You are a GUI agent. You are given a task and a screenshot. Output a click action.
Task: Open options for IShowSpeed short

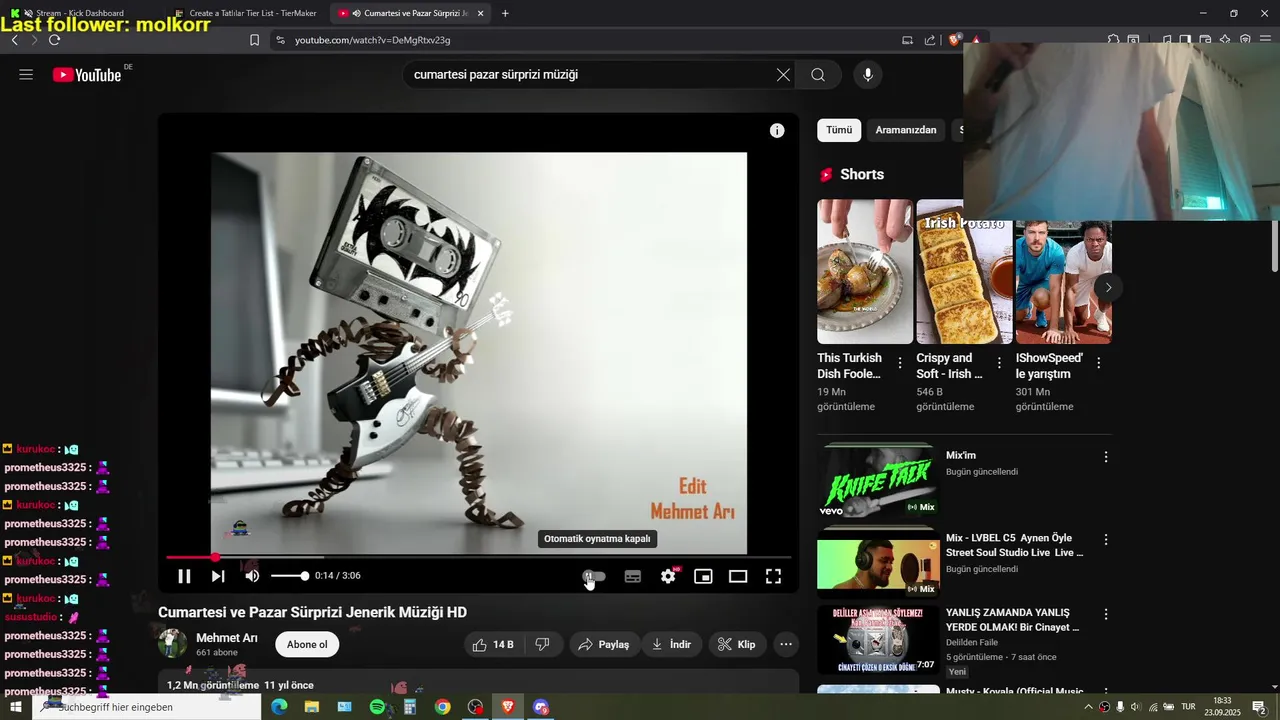coord(1099,363)
